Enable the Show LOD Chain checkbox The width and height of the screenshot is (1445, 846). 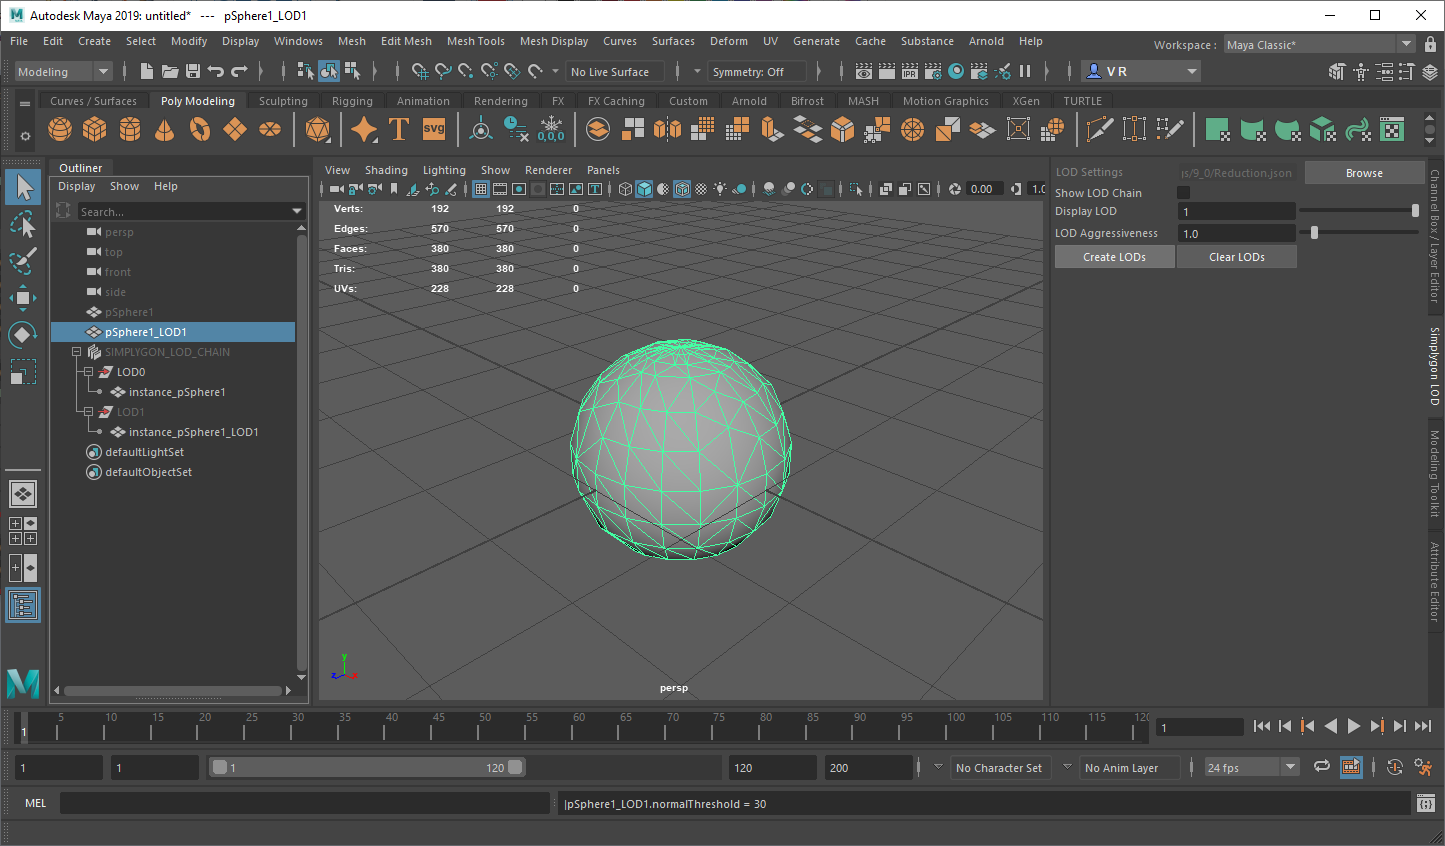[1184, 193]
